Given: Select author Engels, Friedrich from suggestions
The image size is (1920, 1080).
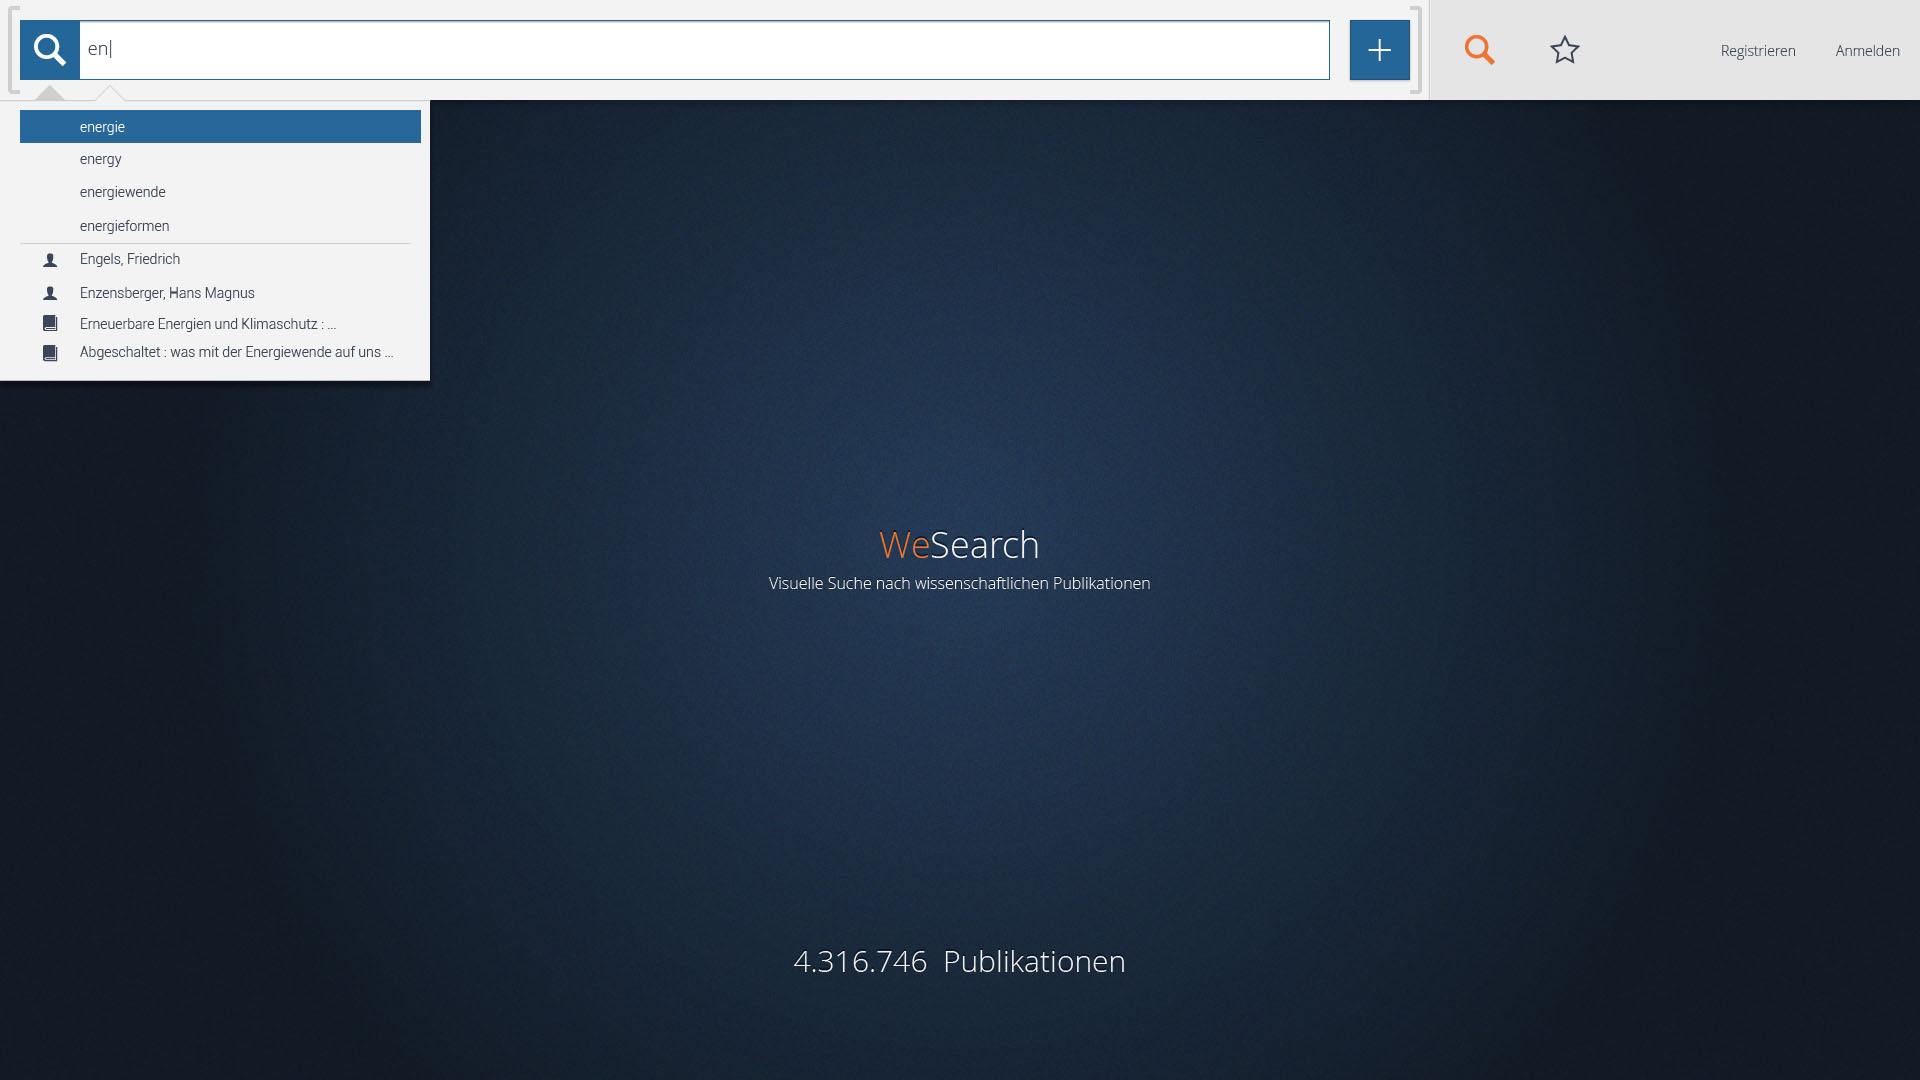Looking at the screenshot, I should tap(129, 259).
